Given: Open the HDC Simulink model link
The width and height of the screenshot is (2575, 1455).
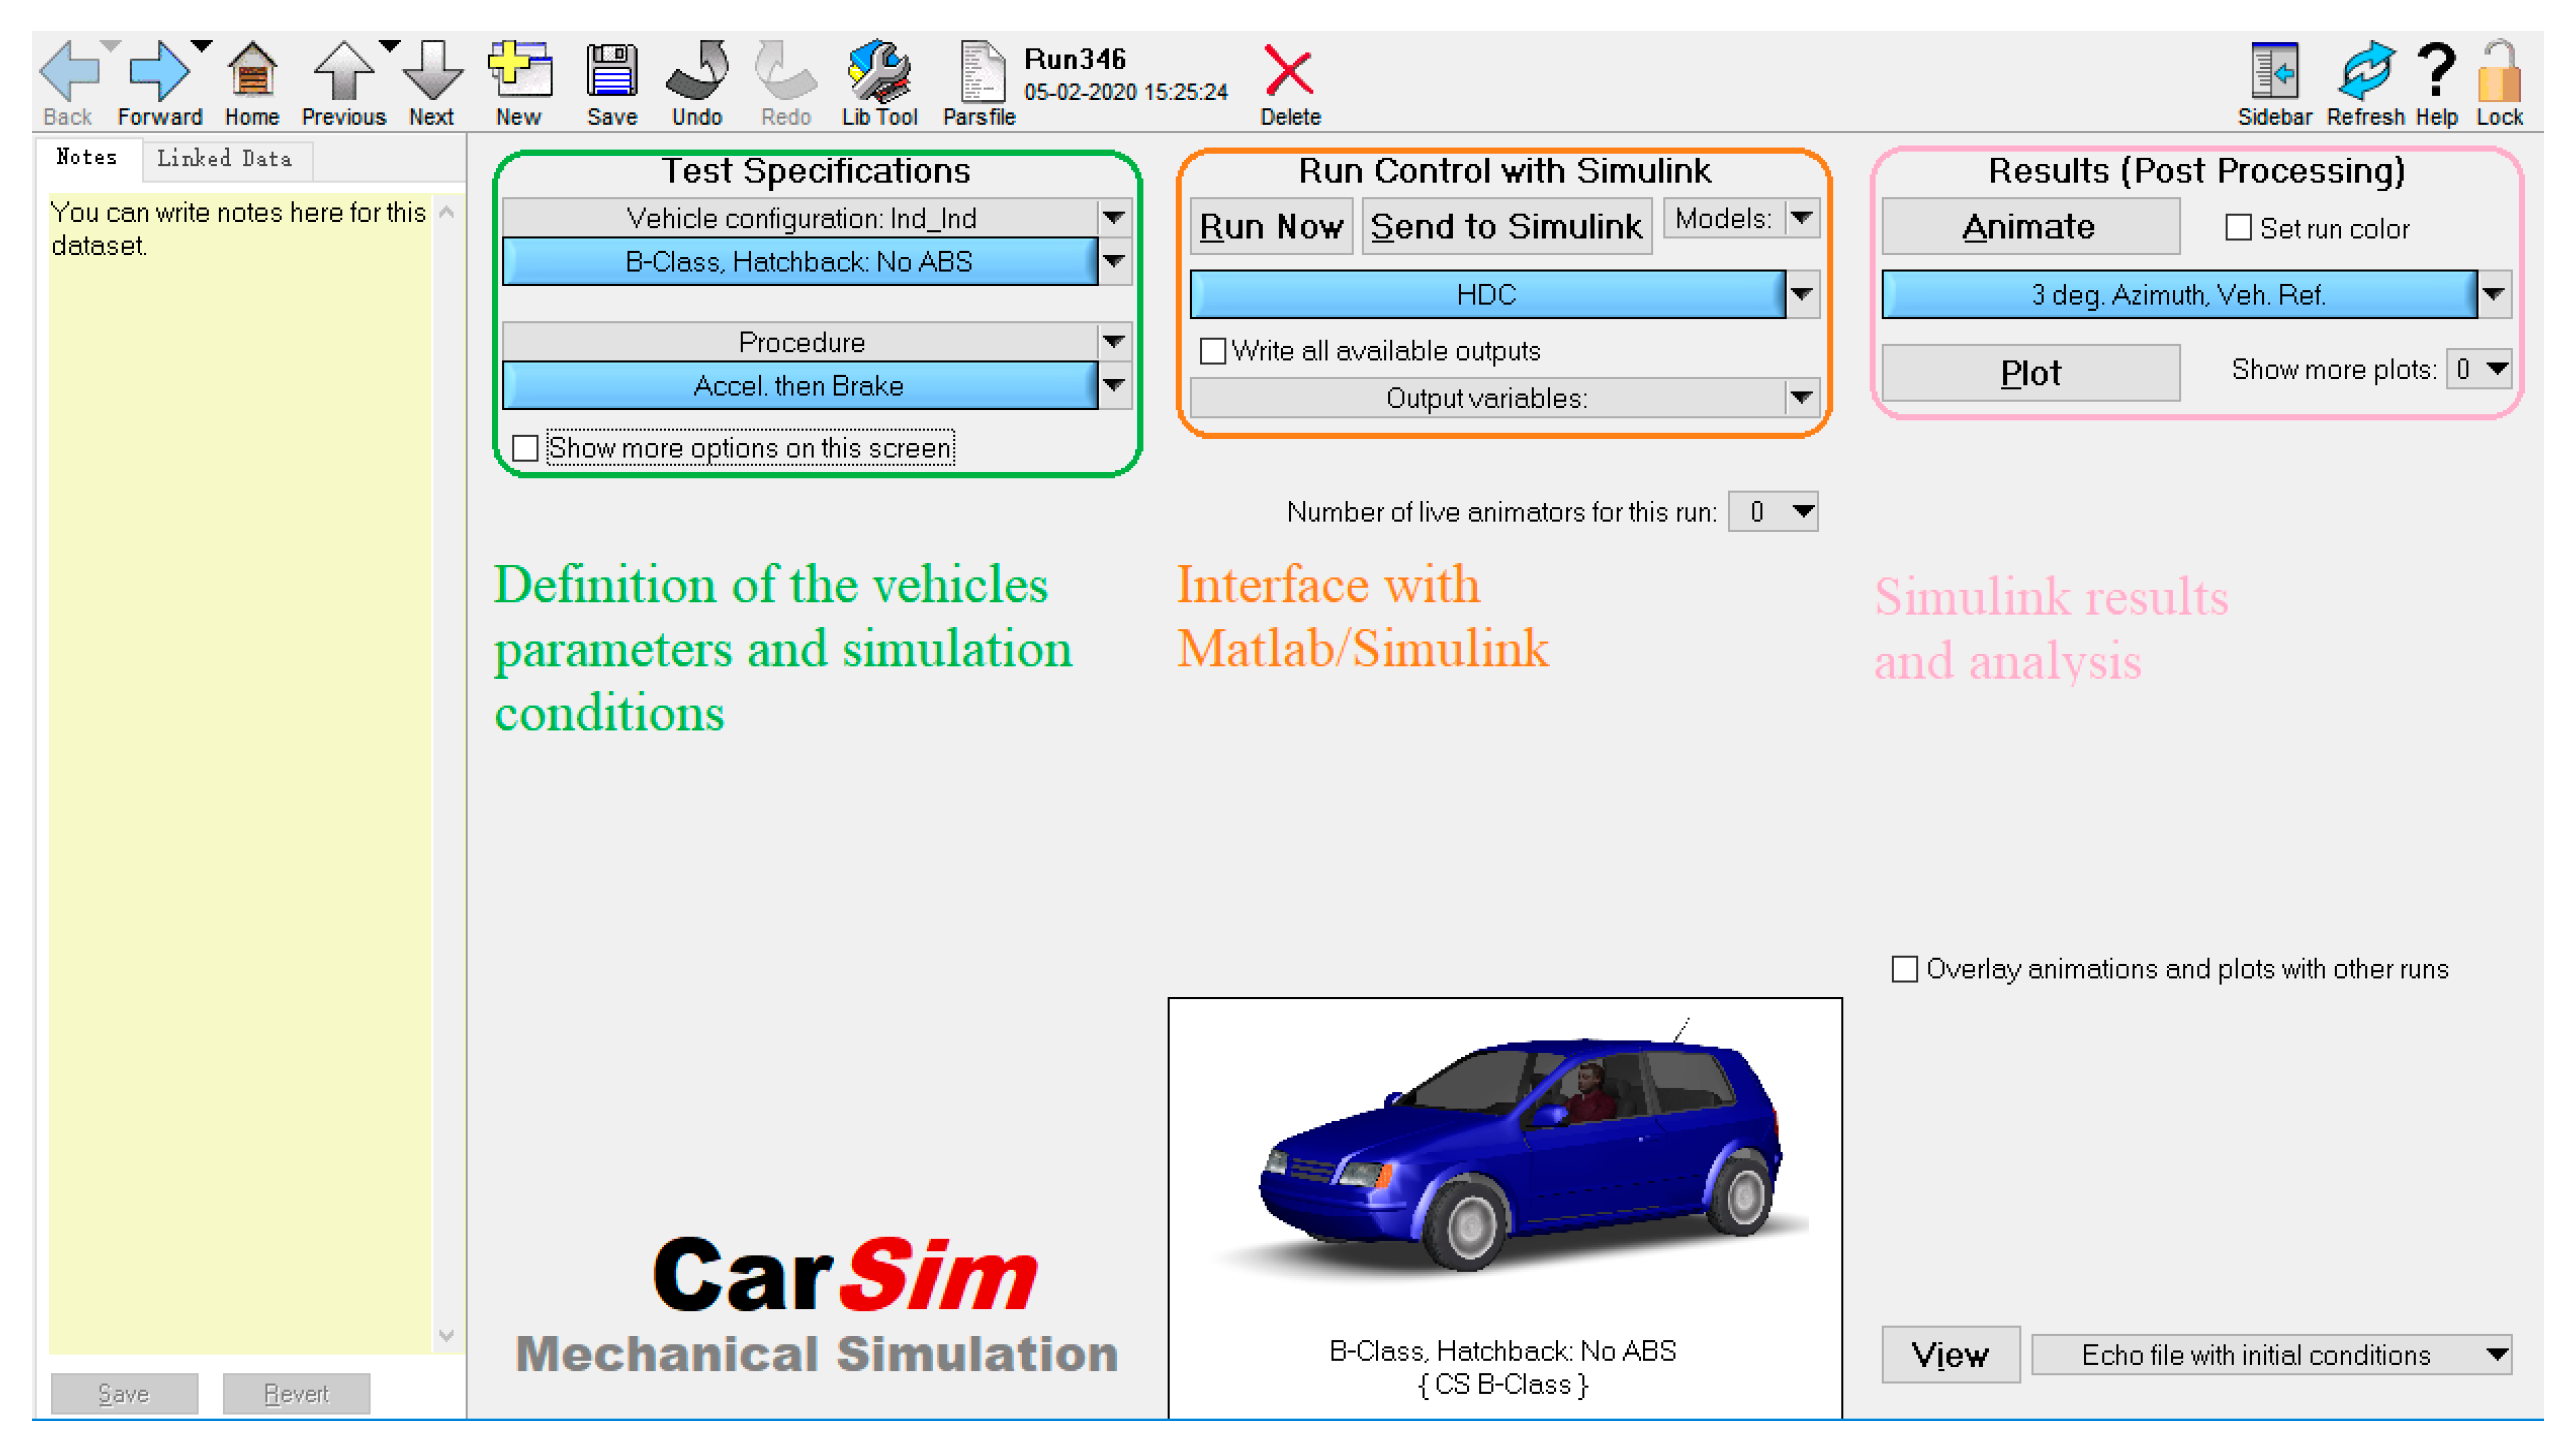Looking at the screenshot, I should 1487,295.
